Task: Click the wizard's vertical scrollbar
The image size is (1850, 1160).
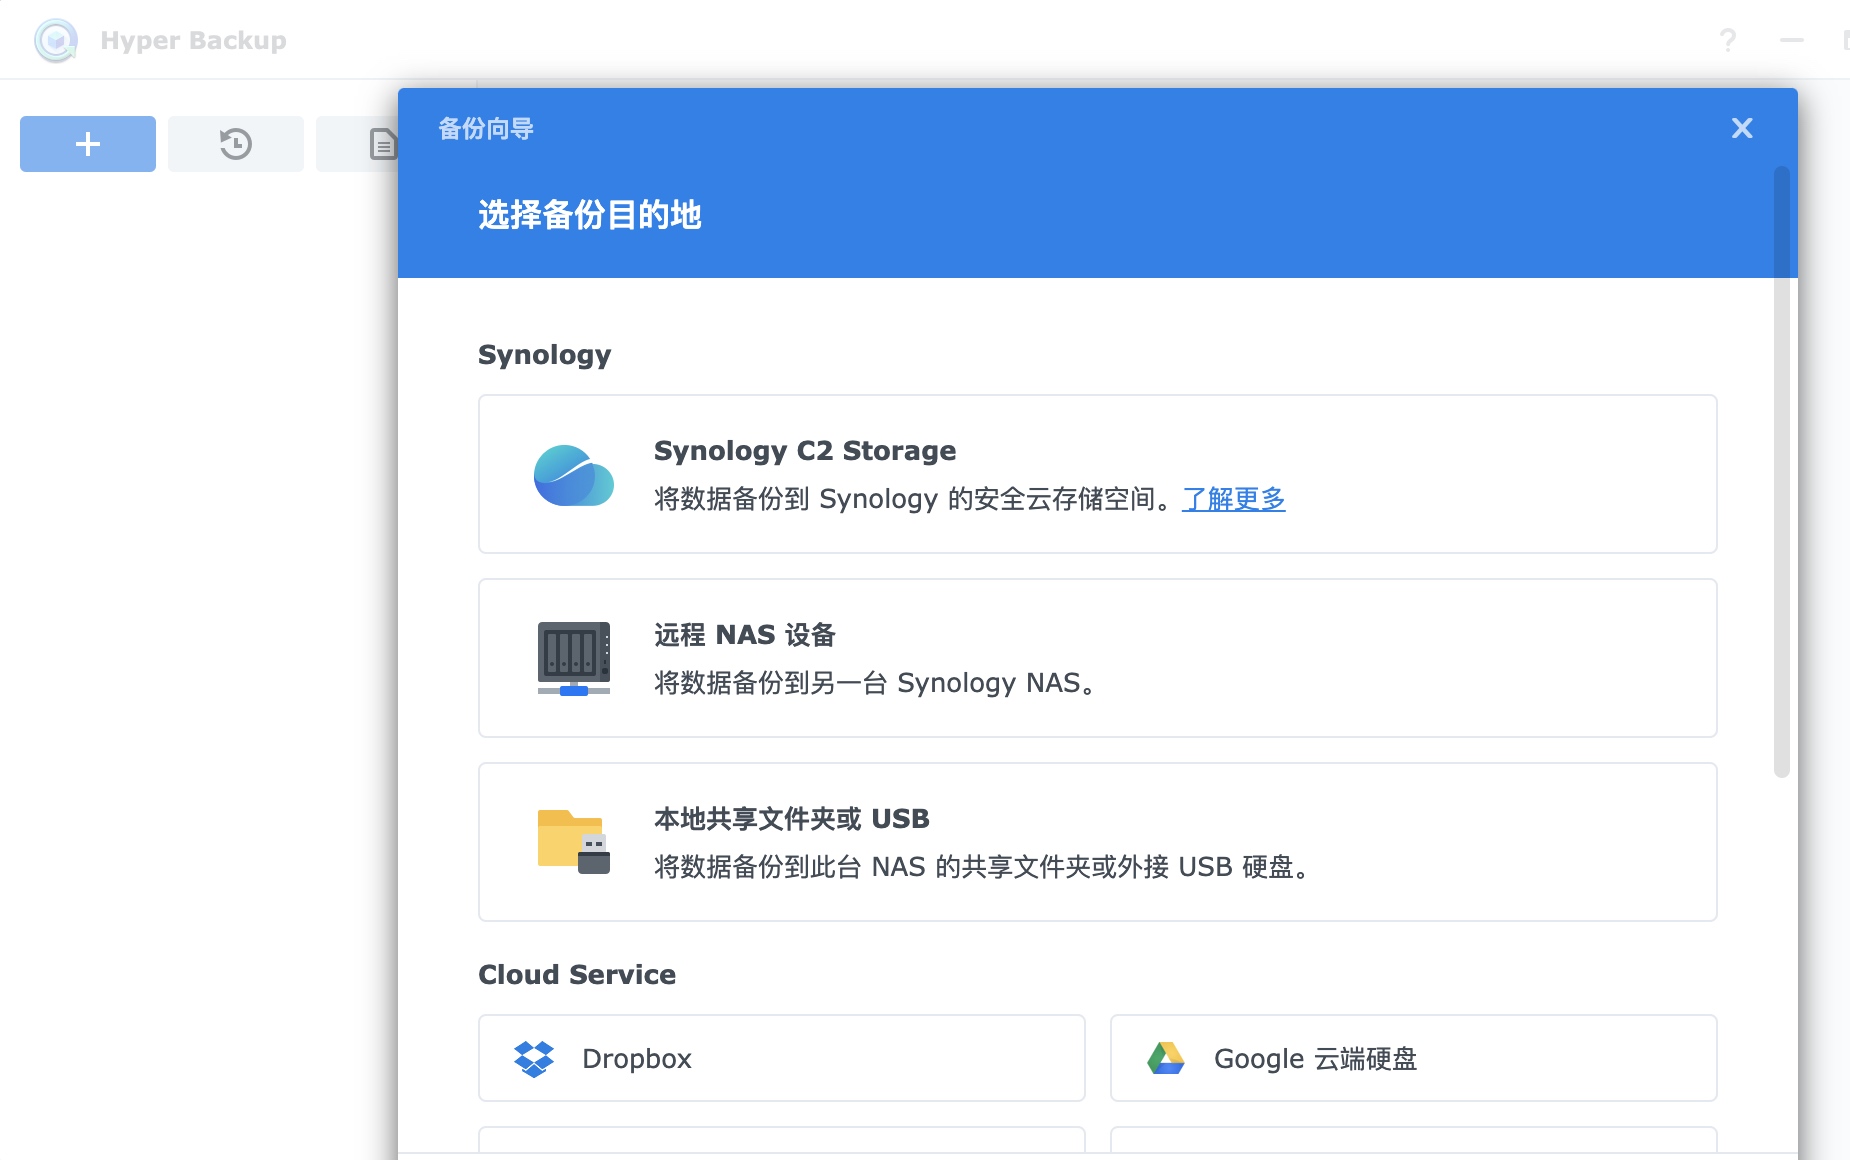Action: pos(1781,472)
